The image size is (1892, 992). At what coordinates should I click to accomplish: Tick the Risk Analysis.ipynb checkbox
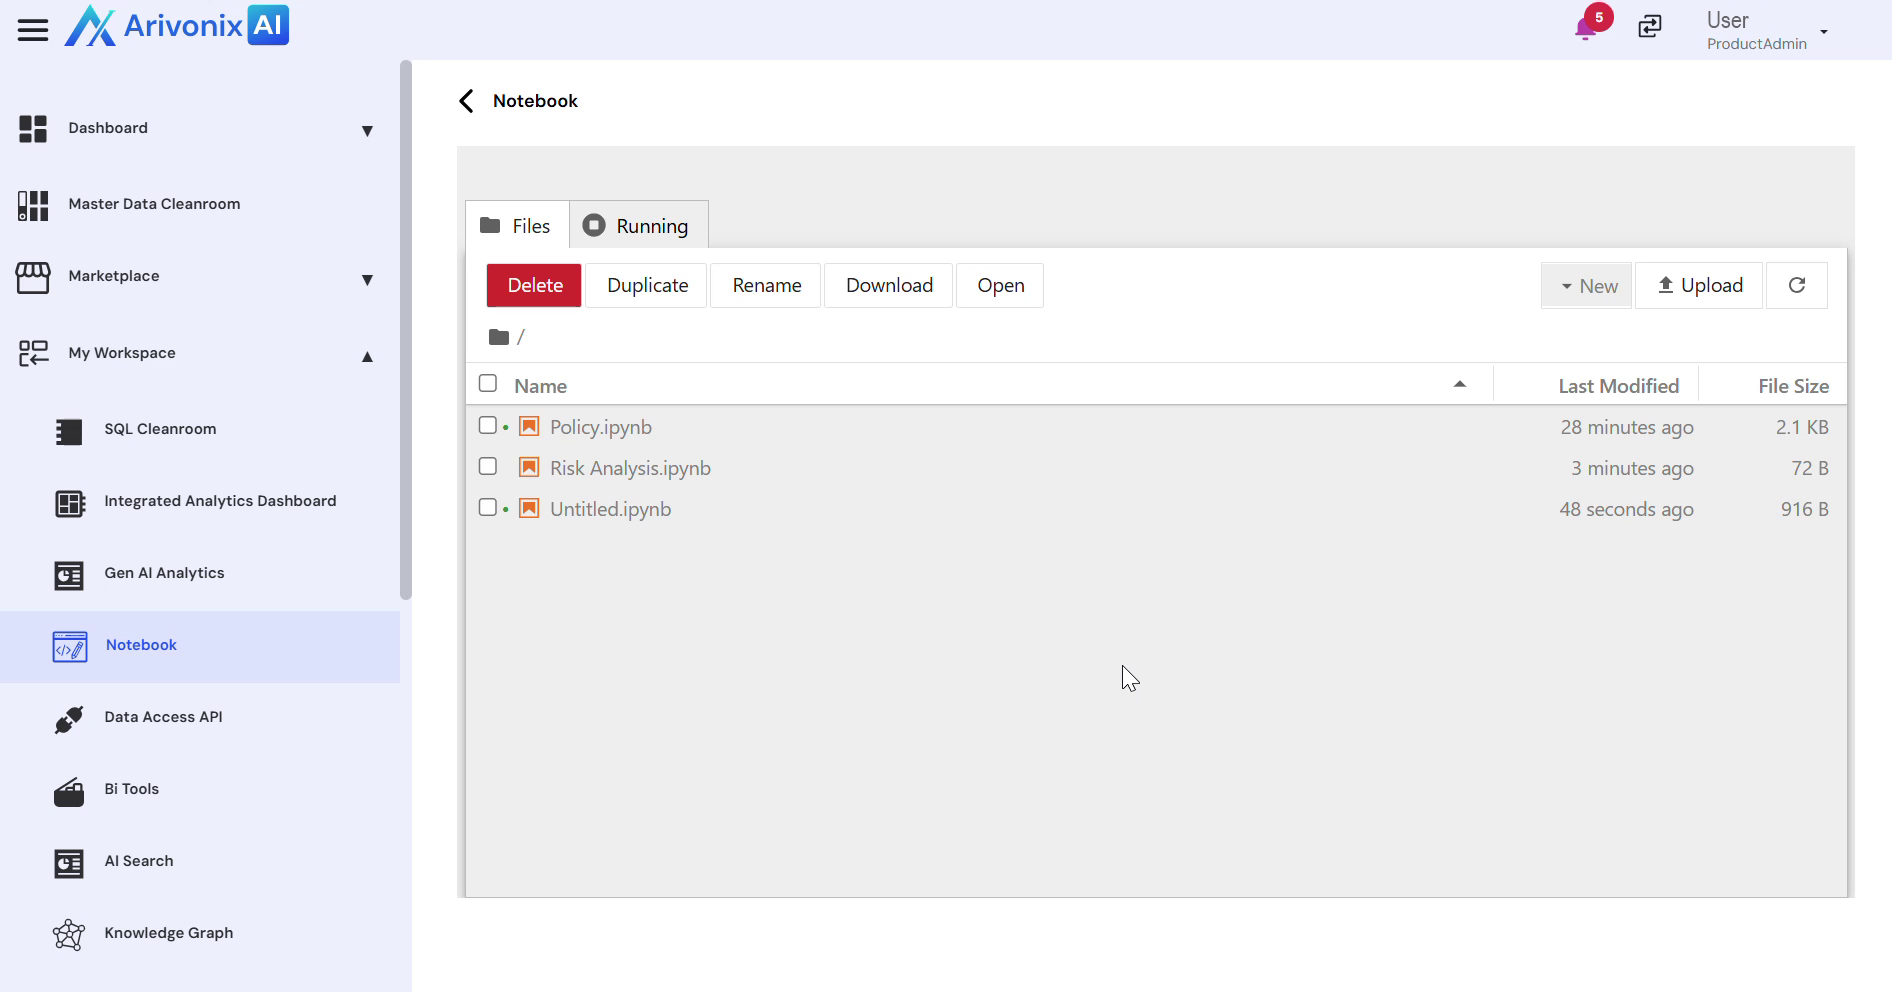[488, 467]
